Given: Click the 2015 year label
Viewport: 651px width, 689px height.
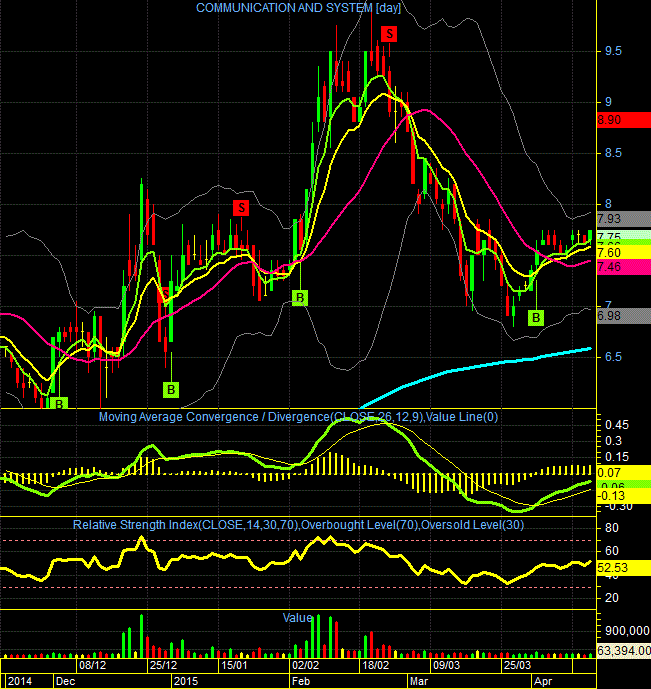Looking at the screenshot, I should click(186, 681).
